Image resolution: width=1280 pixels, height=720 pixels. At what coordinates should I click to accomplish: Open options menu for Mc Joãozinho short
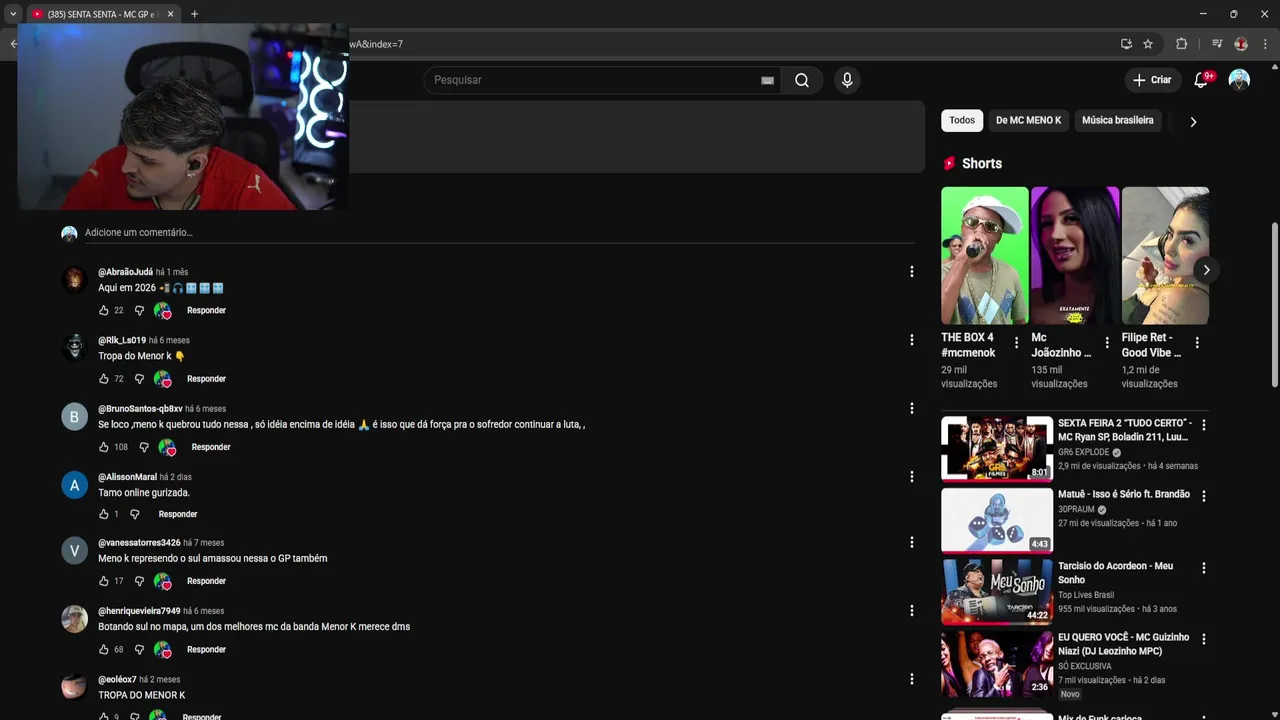tap(1106, 343)
